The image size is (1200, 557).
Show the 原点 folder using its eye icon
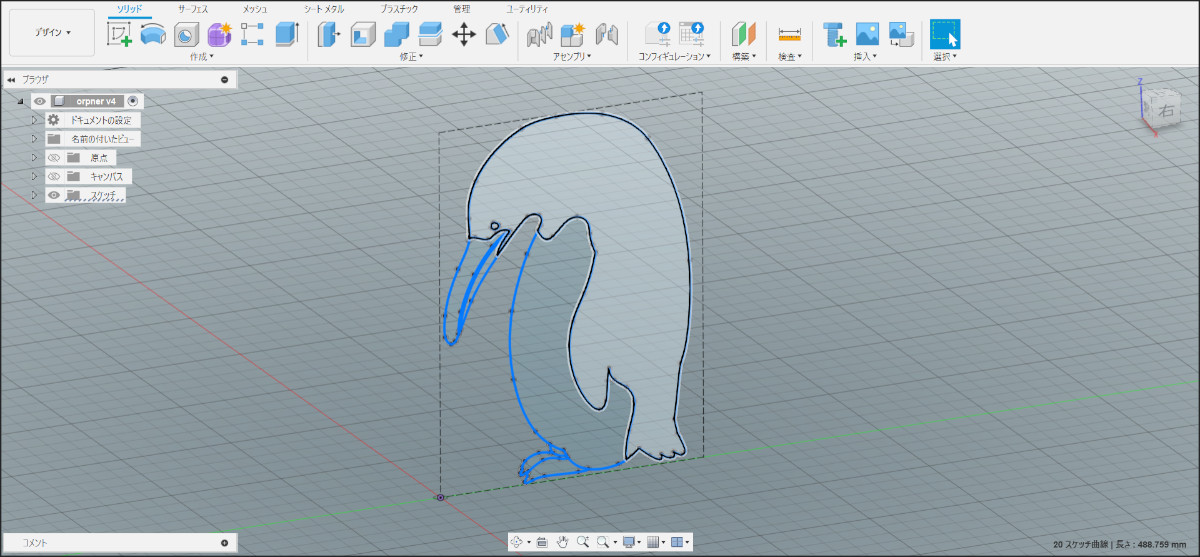click(54, 158)
